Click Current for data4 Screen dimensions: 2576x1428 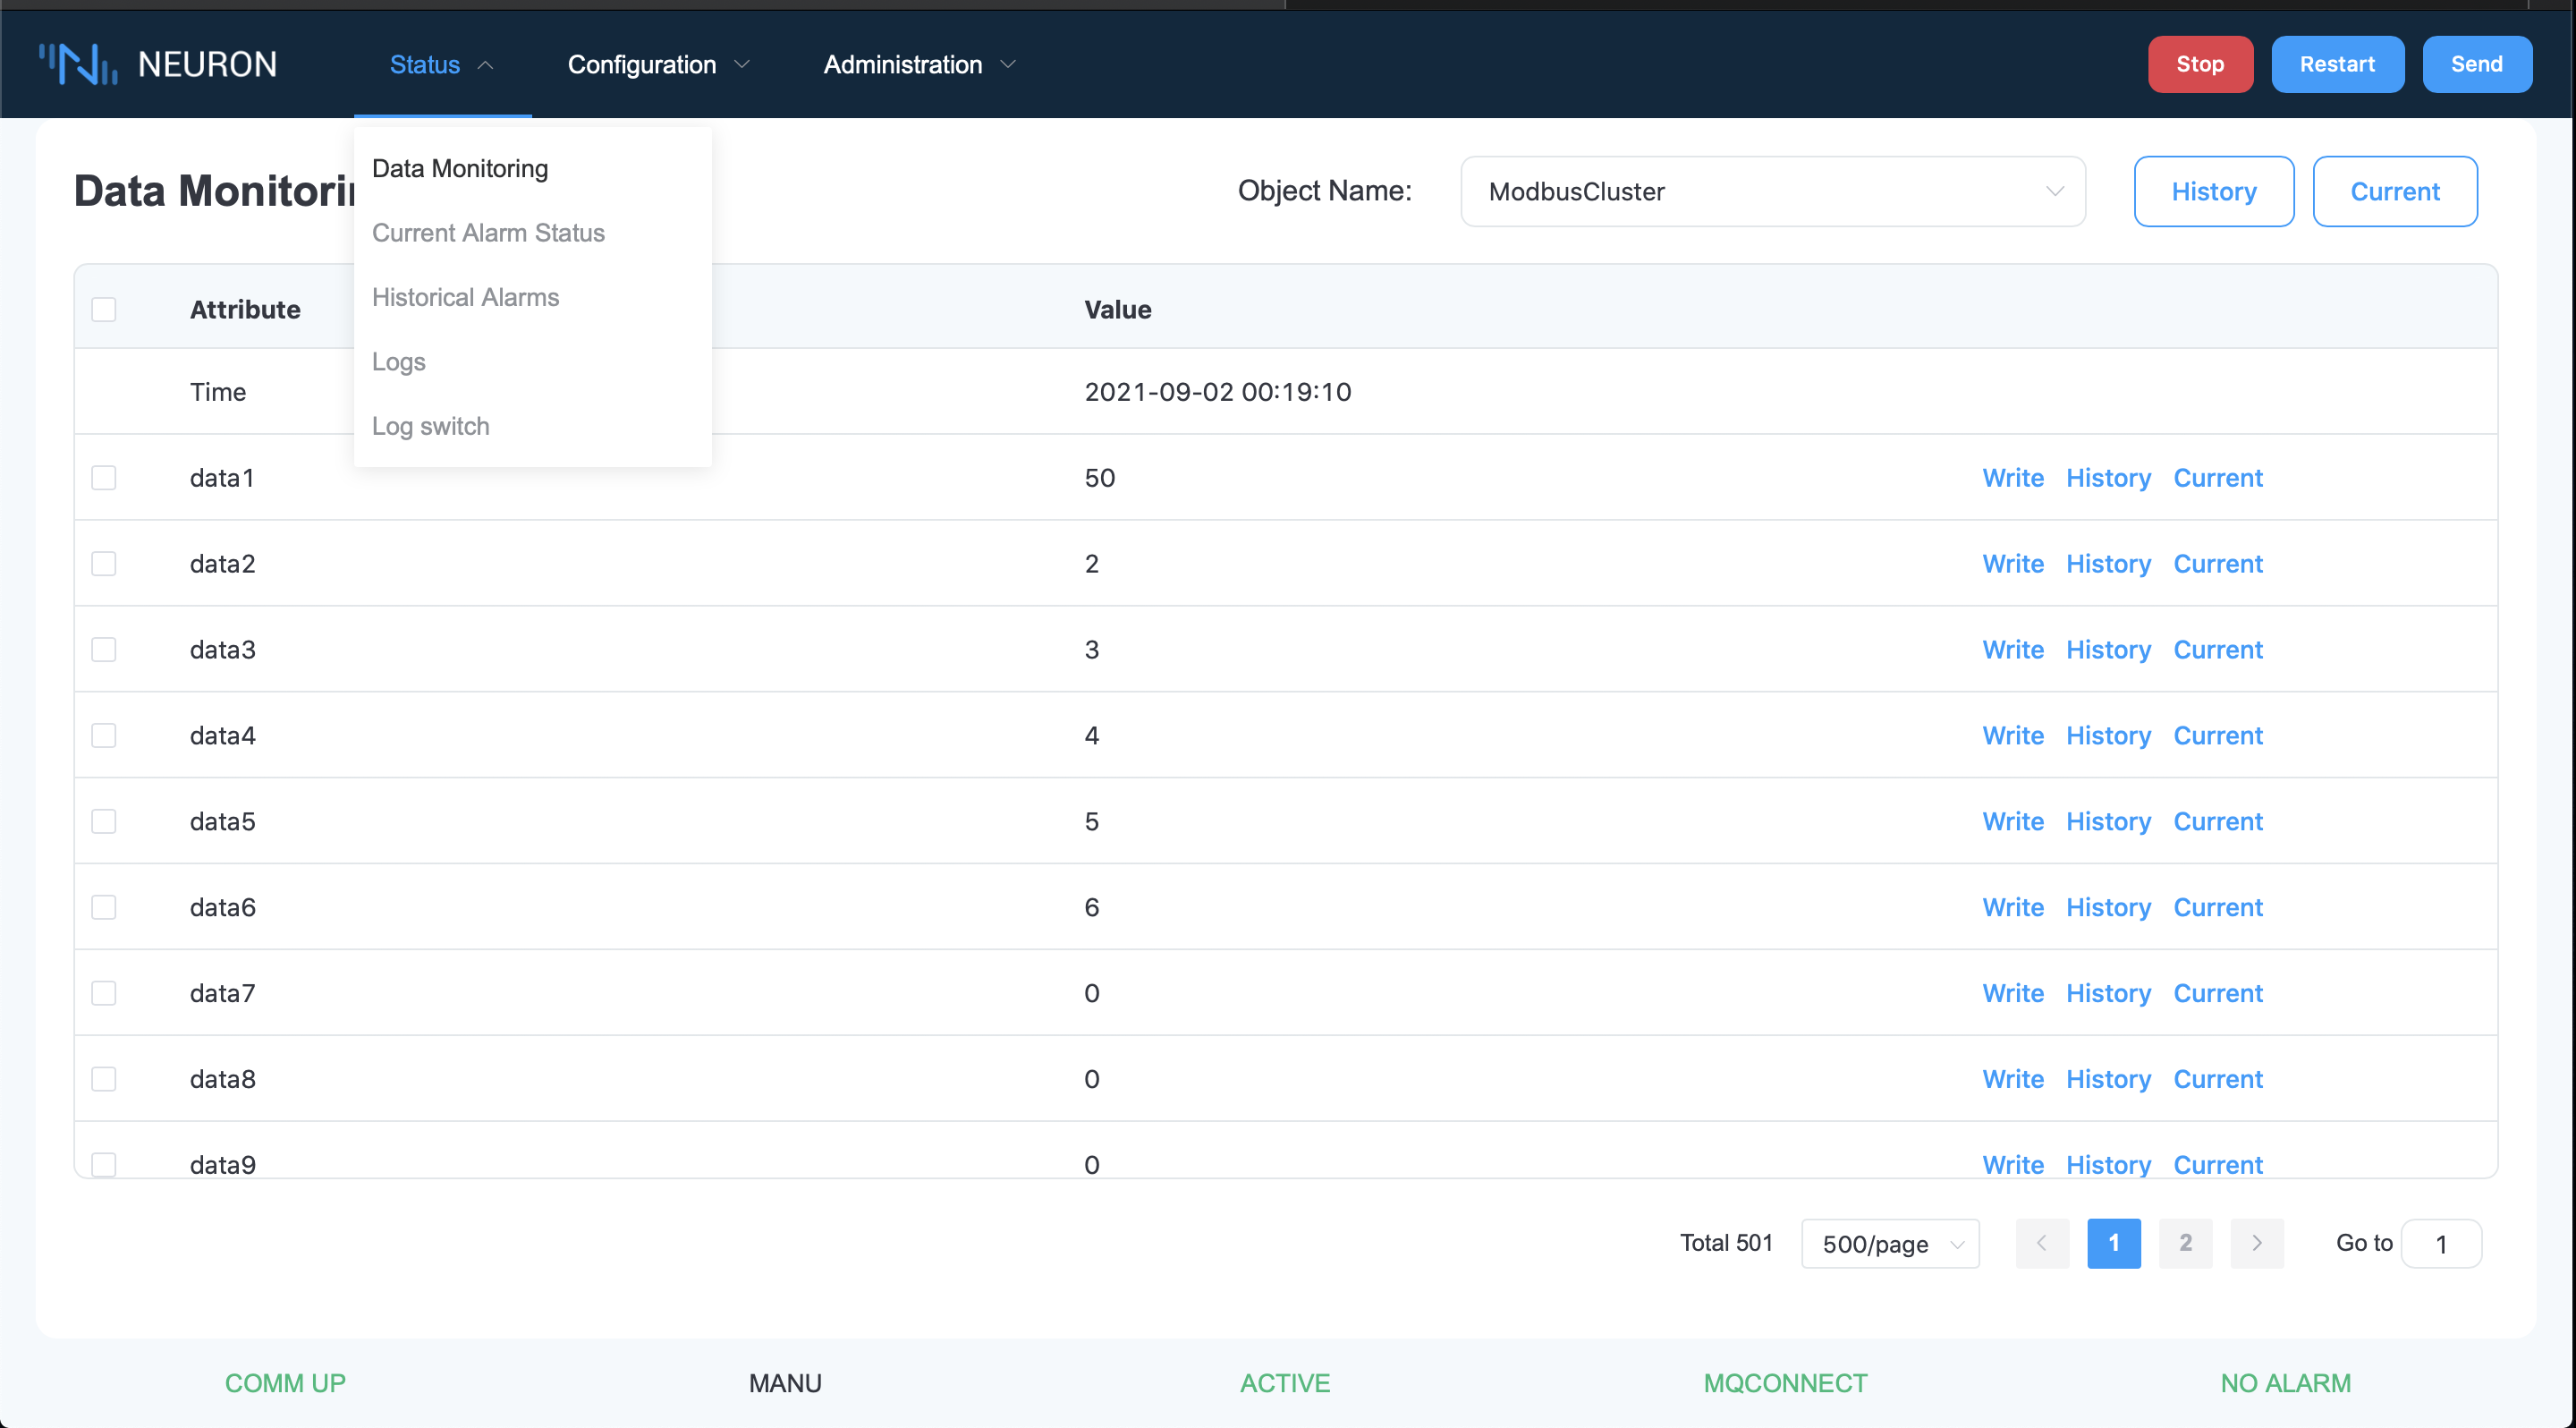[2217, 736]
